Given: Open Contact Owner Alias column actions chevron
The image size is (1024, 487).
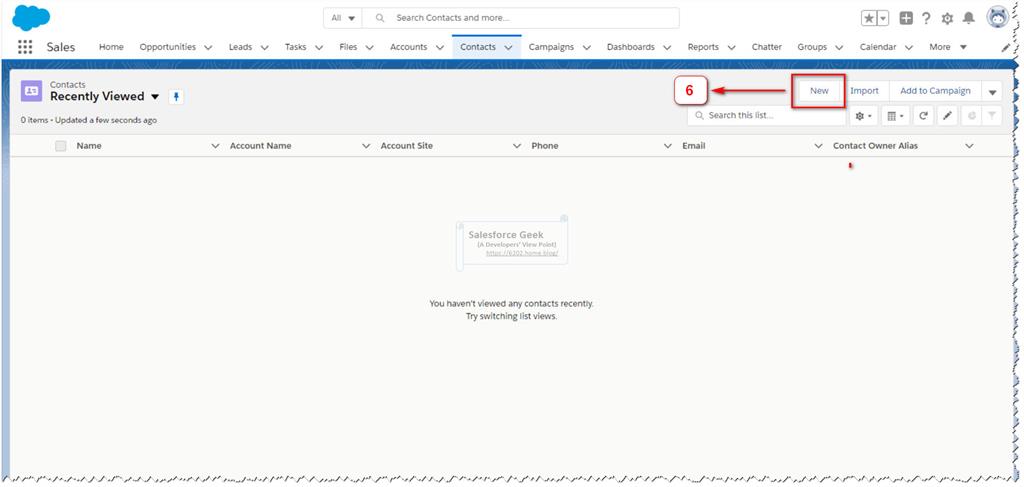Looking at the screenshot, I should (969, 146).
